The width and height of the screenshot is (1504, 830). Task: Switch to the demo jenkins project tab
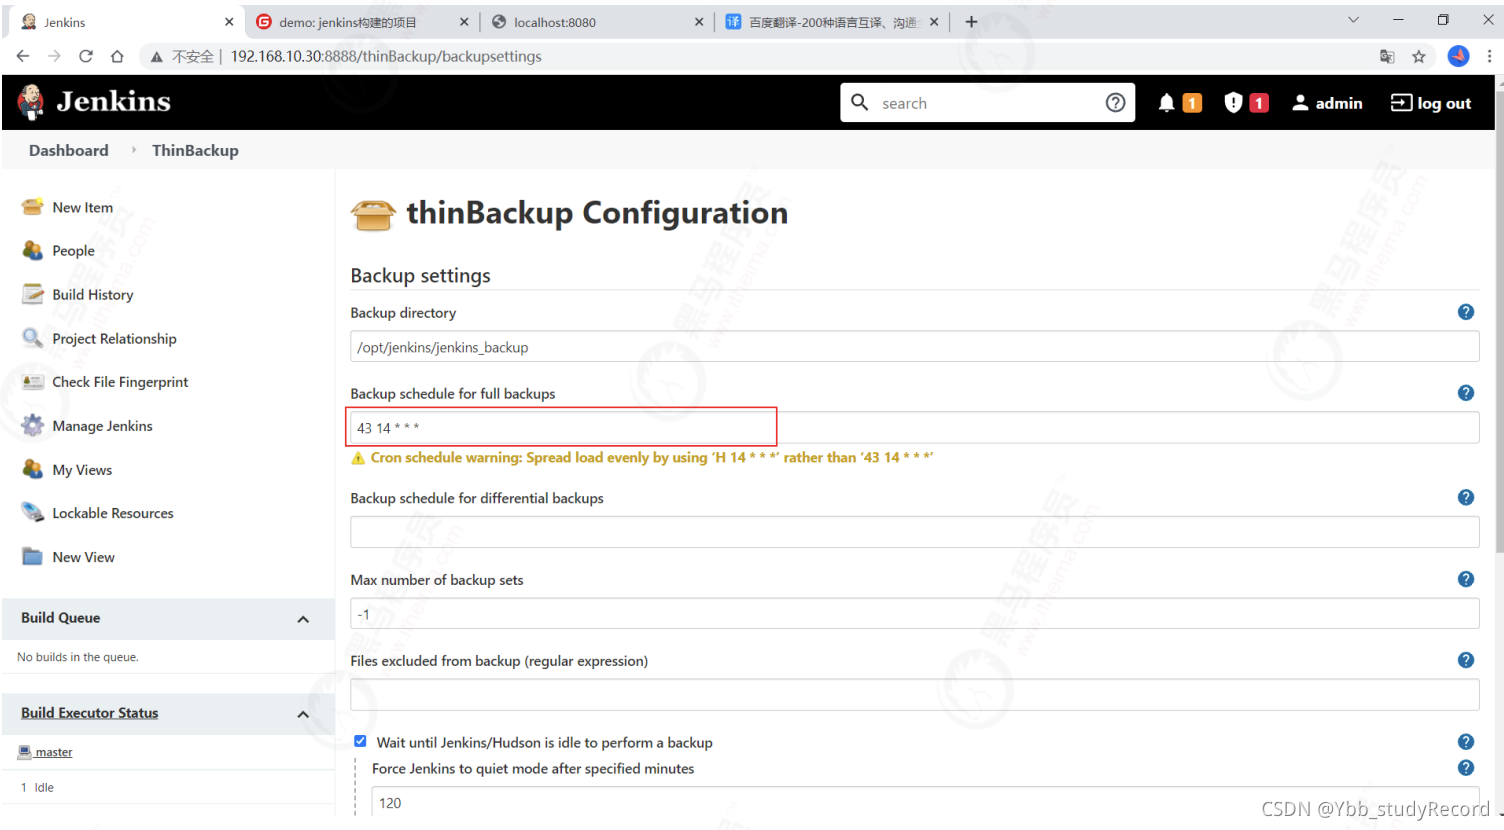[361, 22]
